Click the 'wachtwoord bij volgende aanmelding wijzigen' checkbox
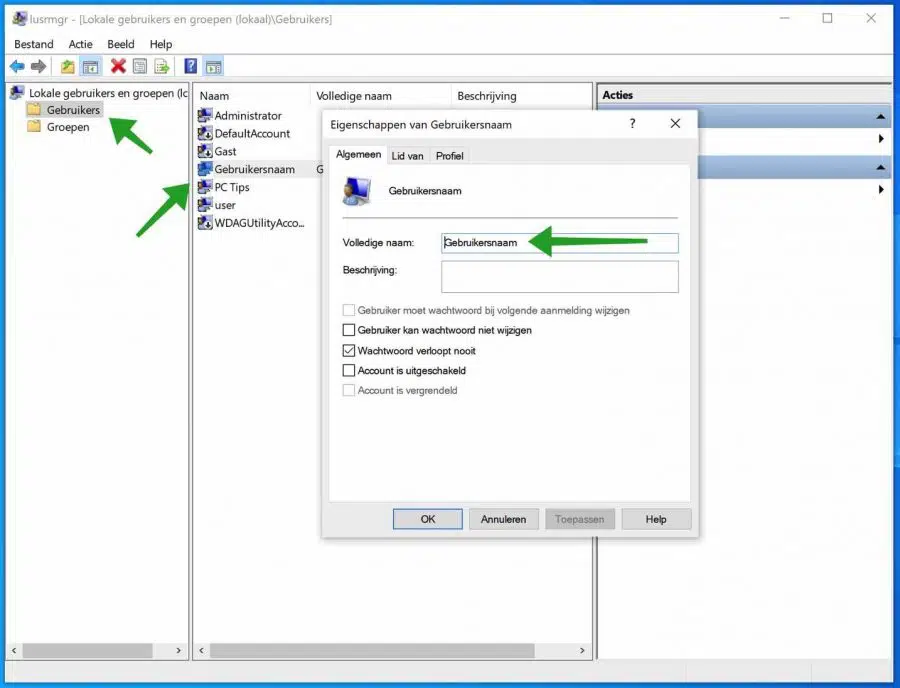 pos(348,310)
